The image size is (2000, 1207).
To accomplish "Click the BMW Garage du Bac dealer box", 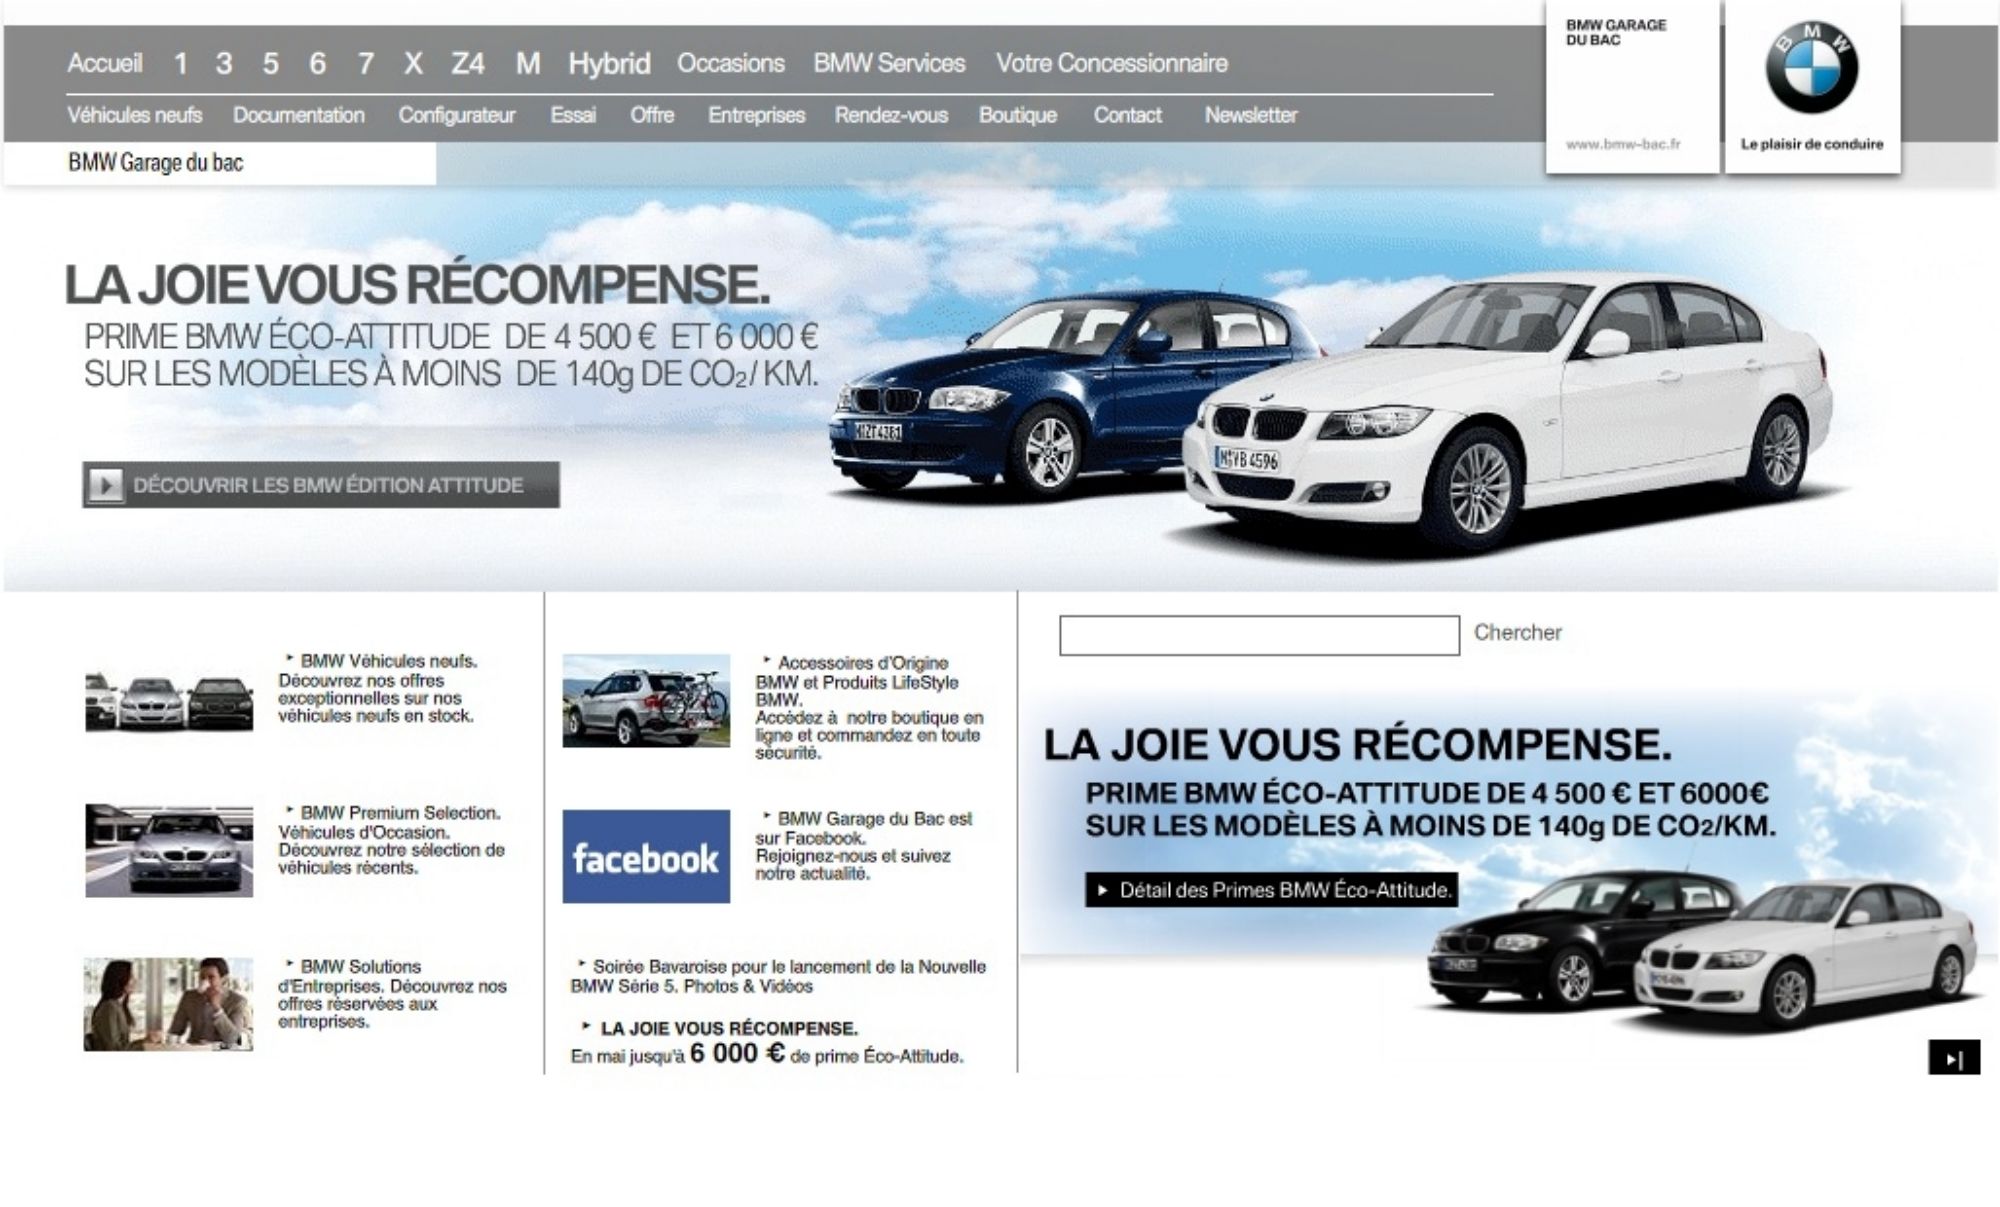I will point(1632,85).
